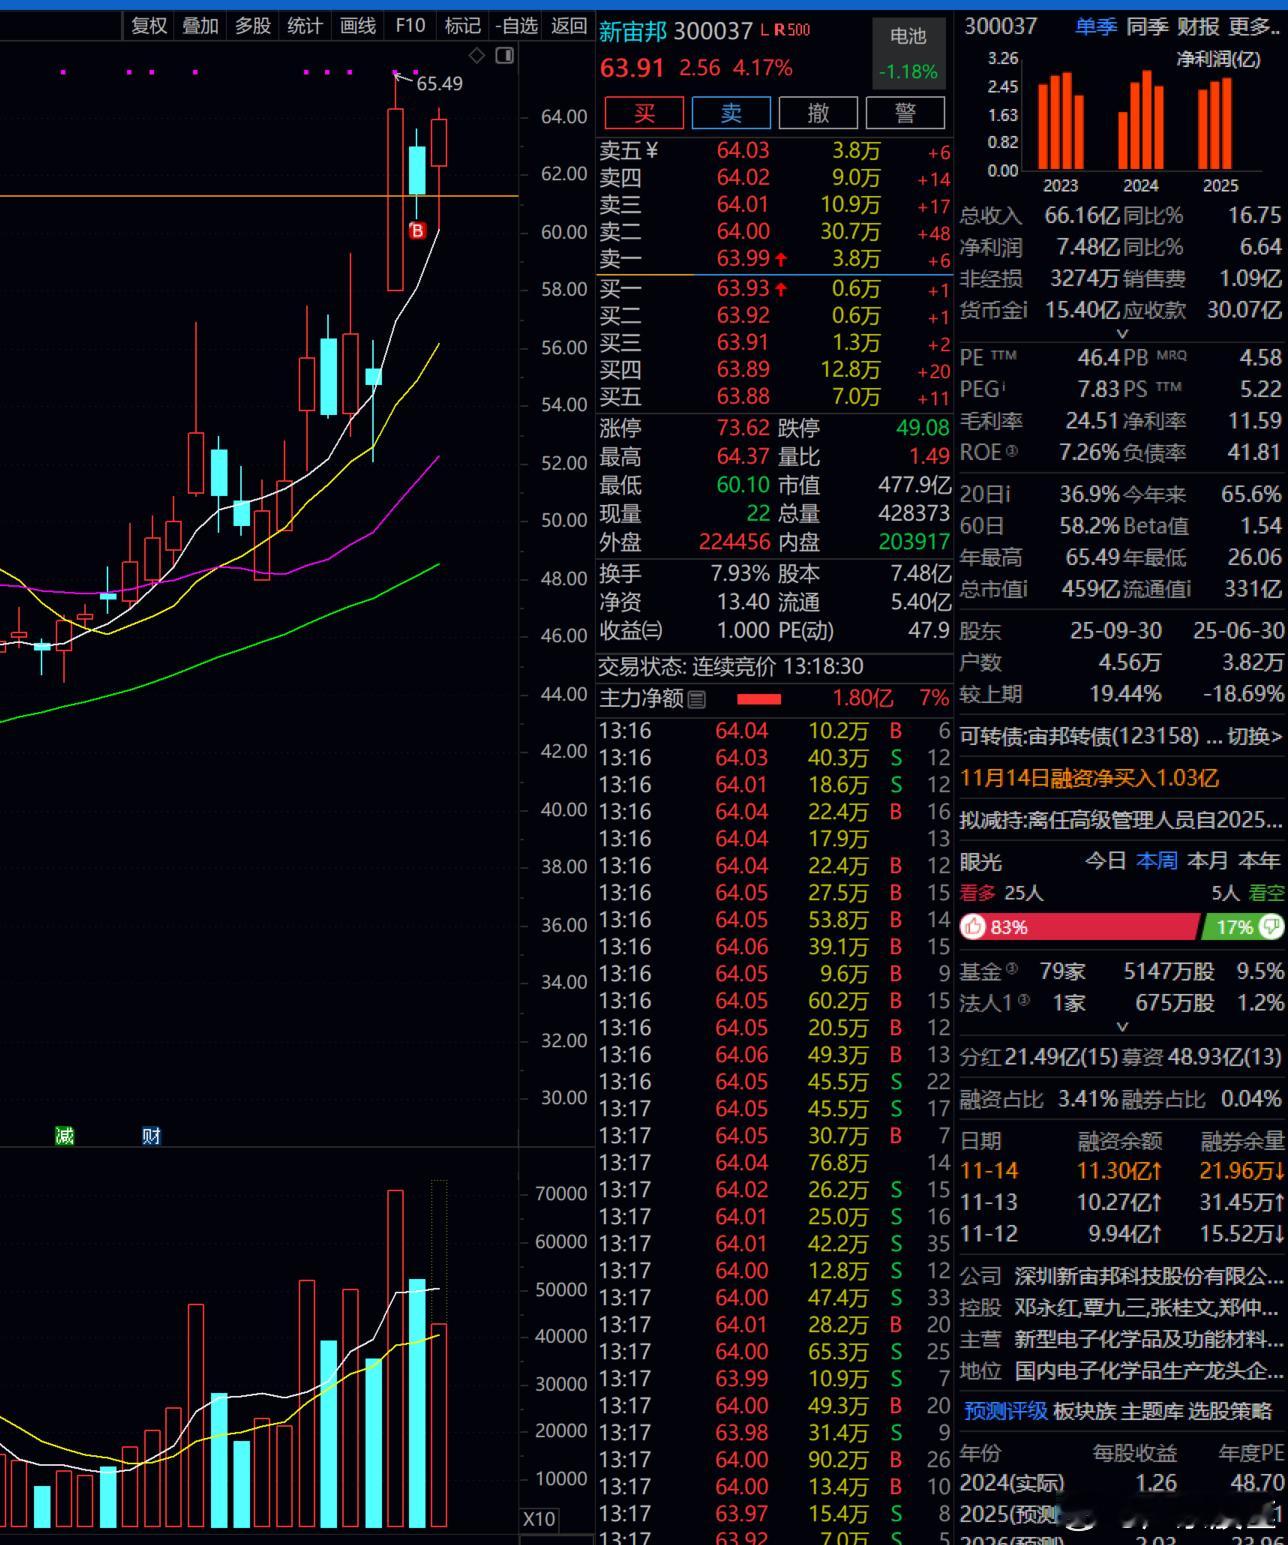Click the 撤 cancel order button

tap(818, 113)
